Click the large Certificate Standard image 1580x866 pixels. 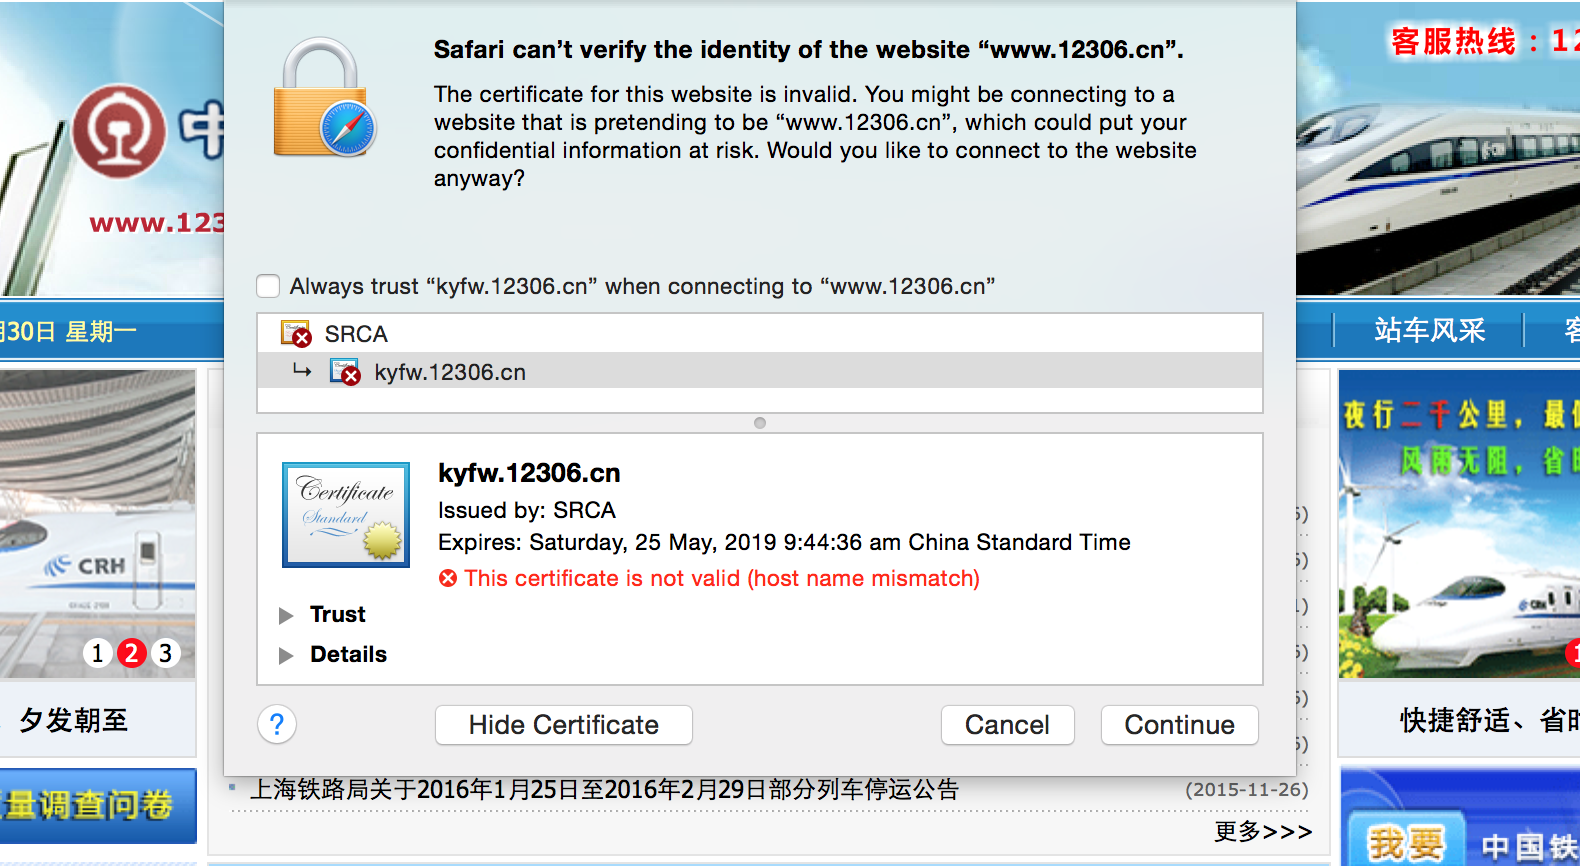click(346, 515)
